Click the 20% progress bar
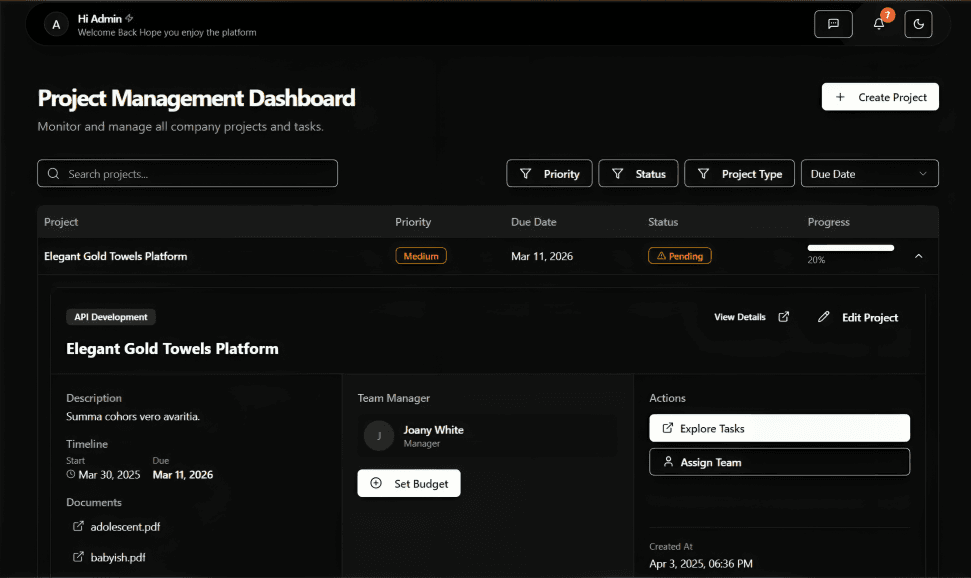 [851, 247]
